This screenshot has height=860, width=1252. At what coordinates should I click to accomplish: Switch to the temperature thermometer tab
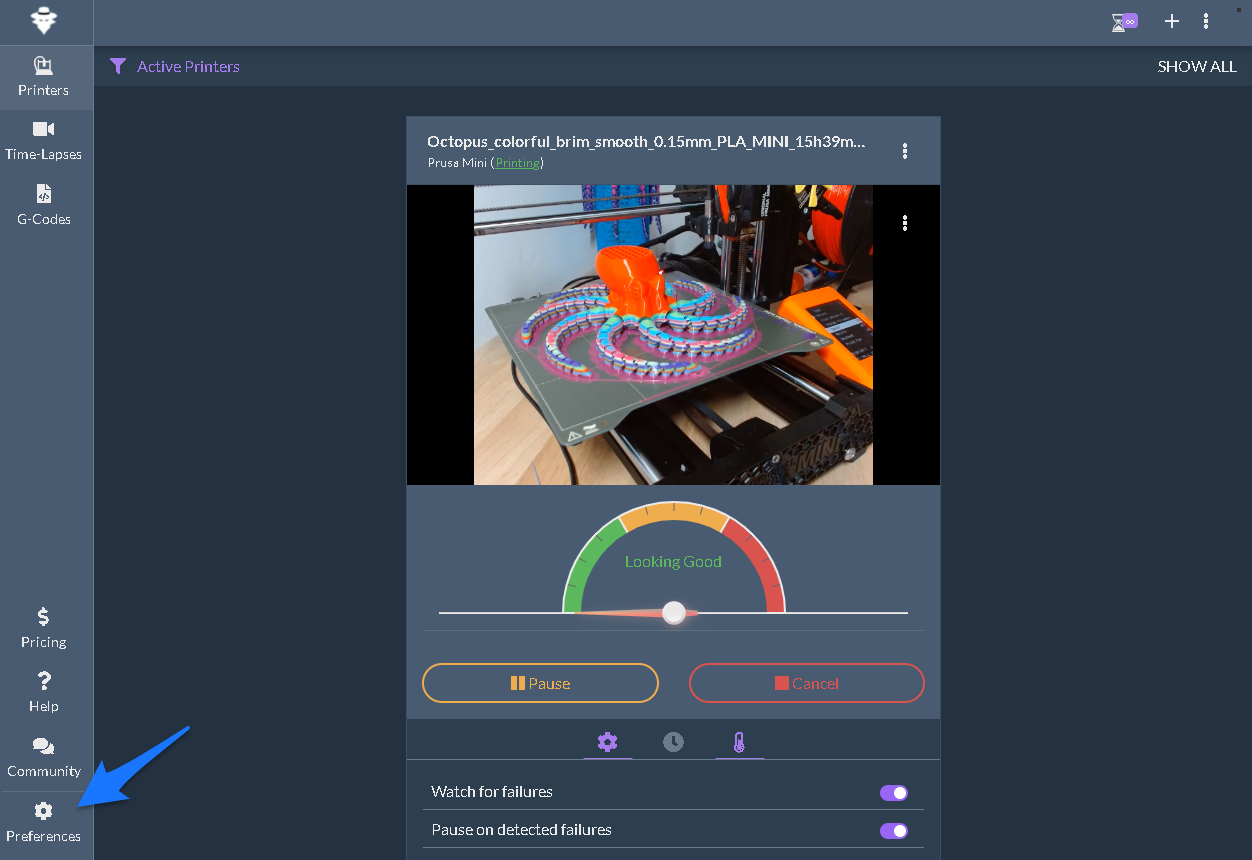click(x=739, y=742)
